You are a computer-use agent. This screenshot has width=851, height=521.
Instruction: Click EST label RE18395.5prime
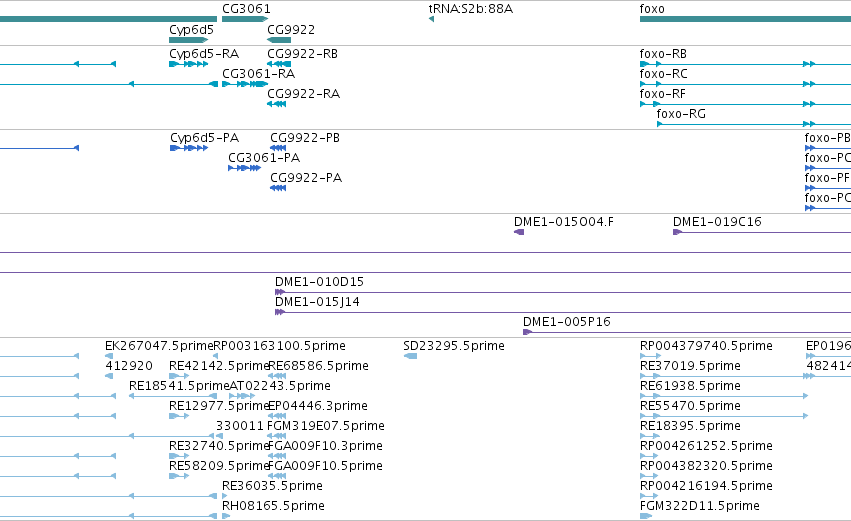690,425
